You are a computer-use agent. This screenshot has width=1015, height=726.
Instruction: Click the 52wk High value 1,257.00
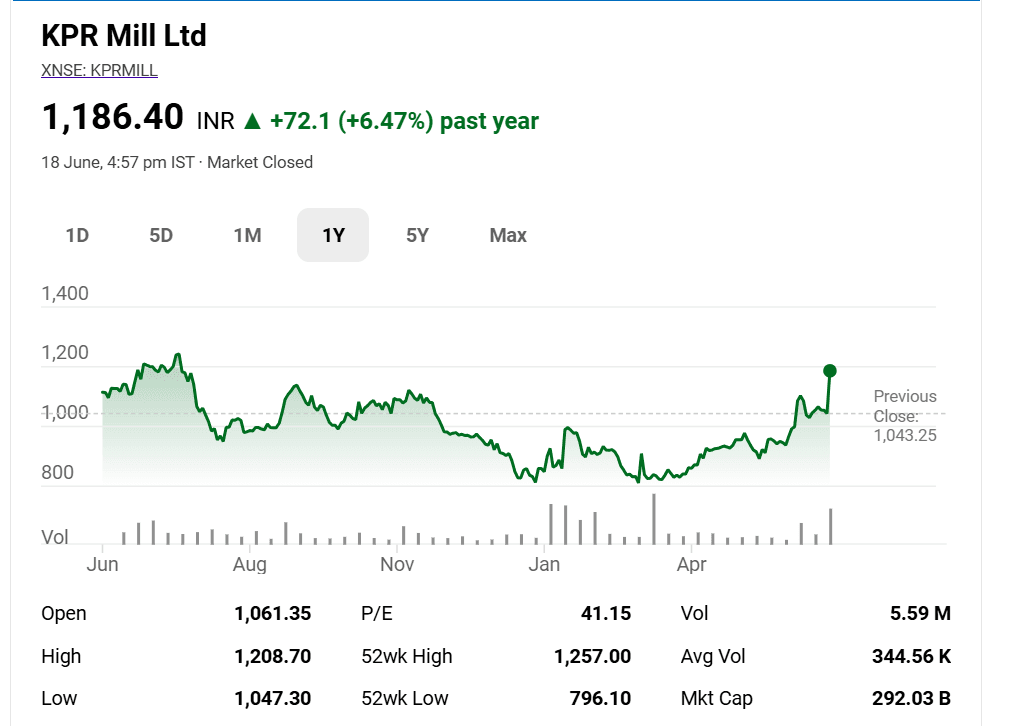(x=592, y=656)
